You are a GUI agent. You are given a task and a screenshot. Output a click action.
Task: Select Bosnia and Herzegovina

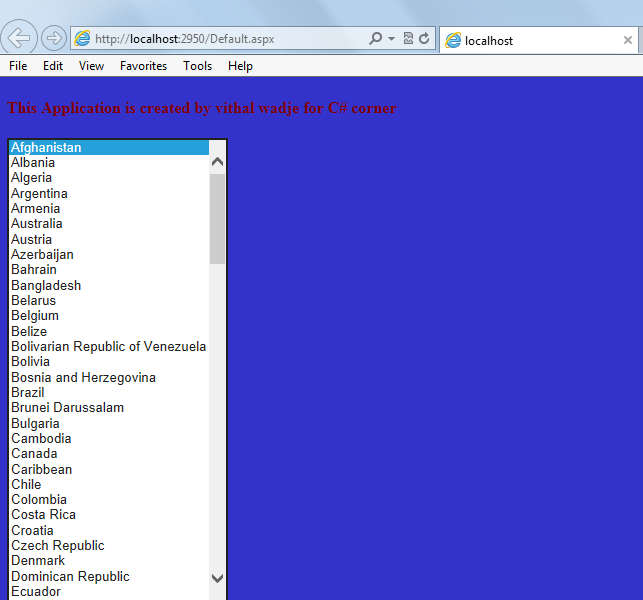tap(109, 377)
